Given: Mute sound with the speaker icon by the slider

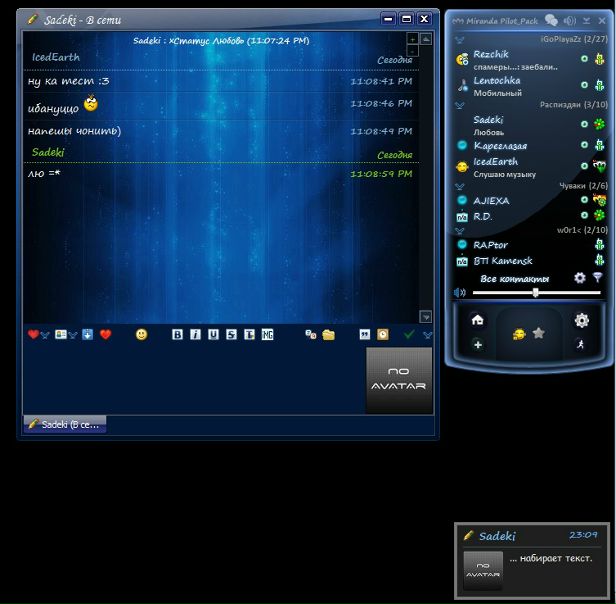Looking at the screenshot, I should click(x=460, y=293).
